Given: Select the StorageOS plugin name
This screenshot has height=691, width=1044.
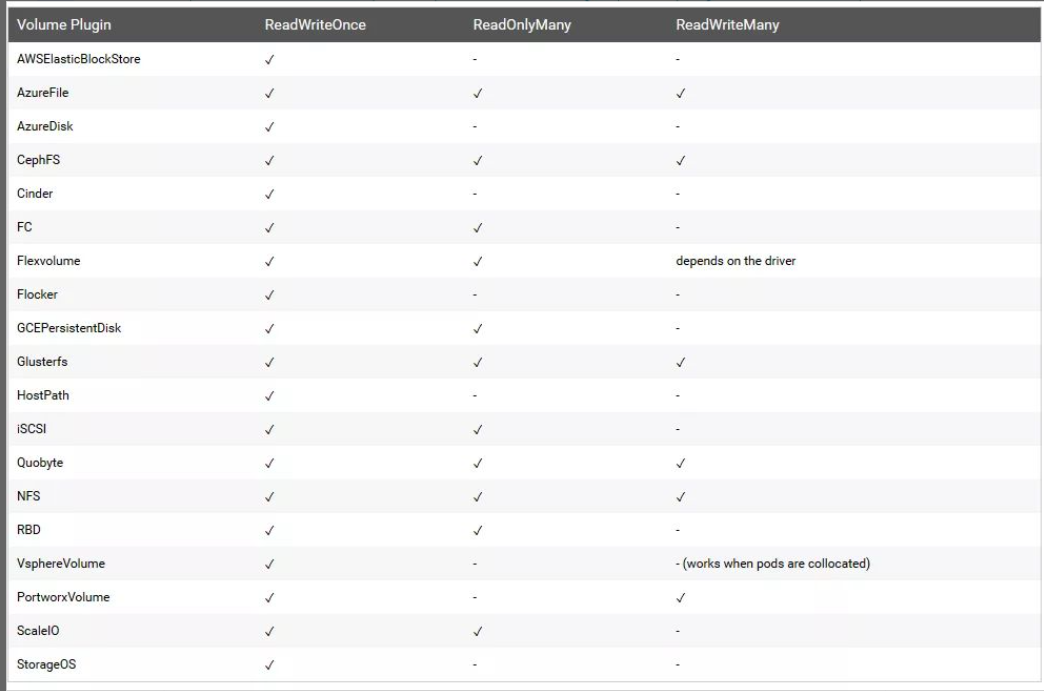Looking at the screenshot, I should point(46,664).
